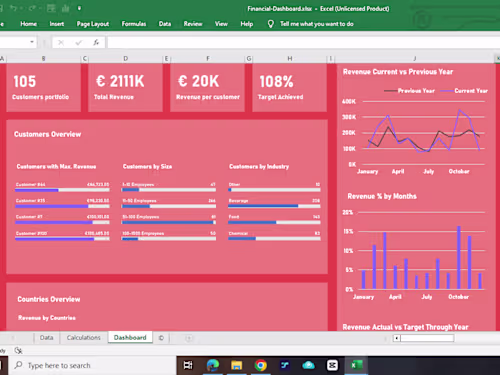Open the Customize Quick Access Toolbar dropdown
The height and width of the screenshot is (375, 500).
(x=79, y=8)
